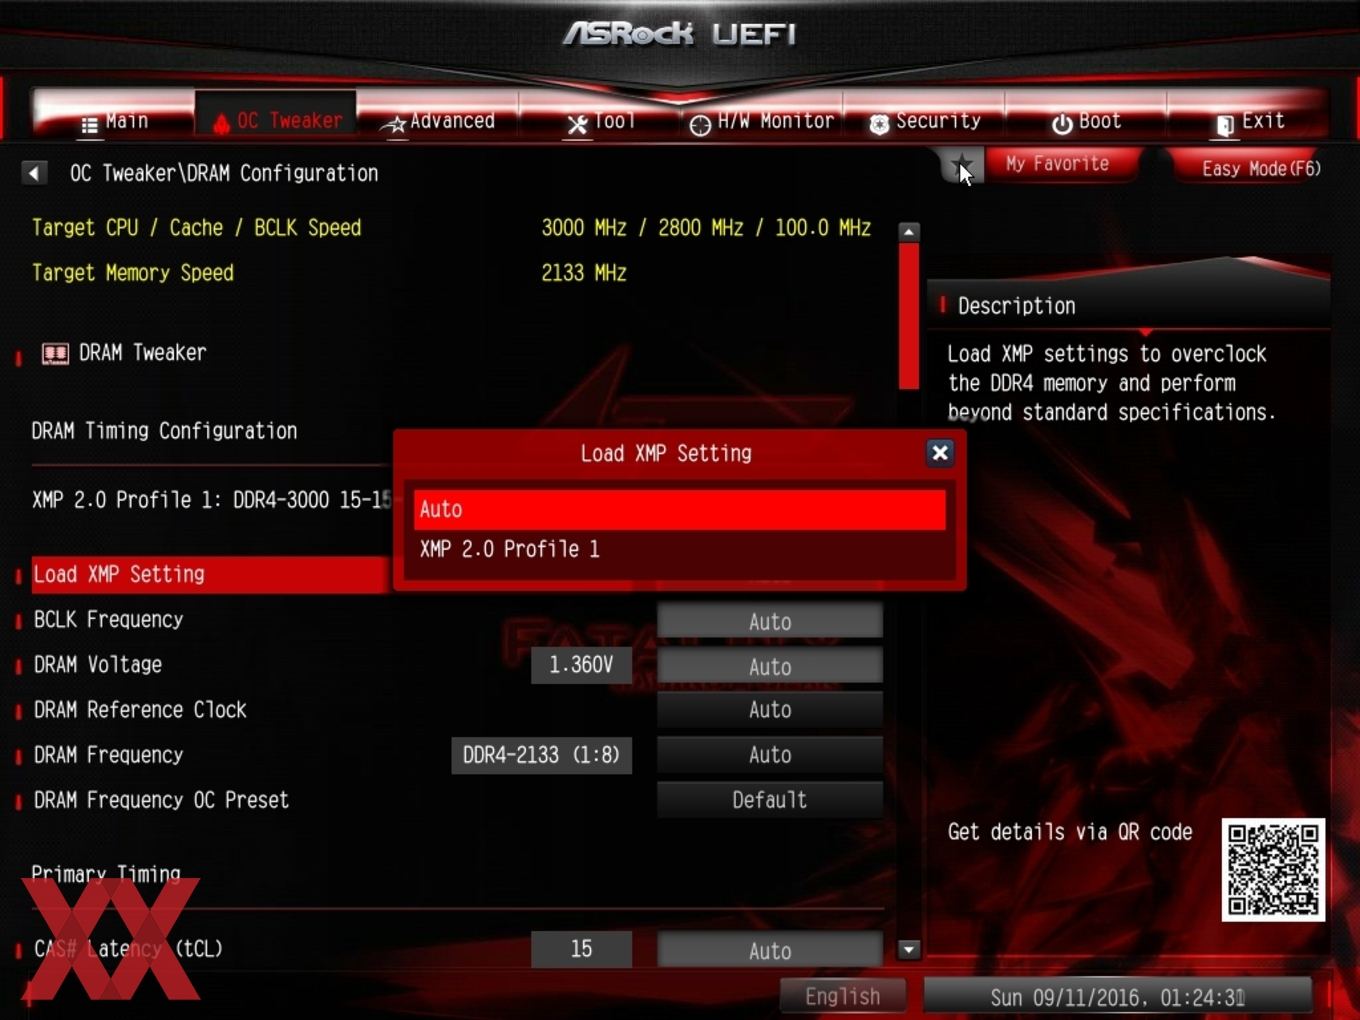1360x1020 pixels.
Task: Open DRAM Tweaker memory icon entry
Action: [x=55, y=353]
